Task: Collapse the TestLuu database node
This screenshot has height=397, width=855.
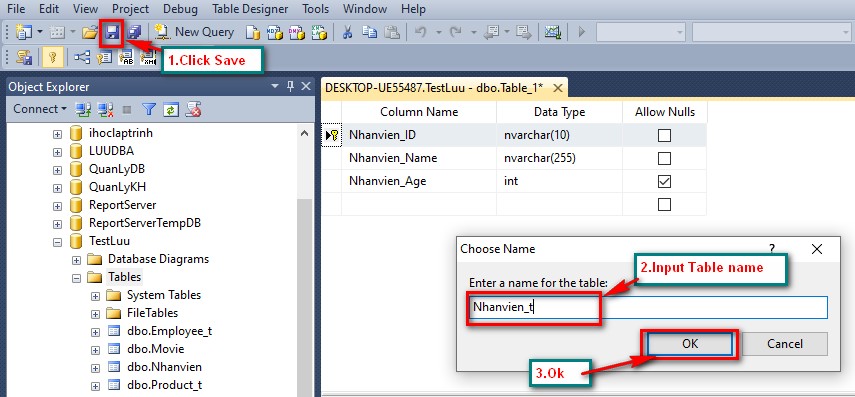Action: point(57,241)
